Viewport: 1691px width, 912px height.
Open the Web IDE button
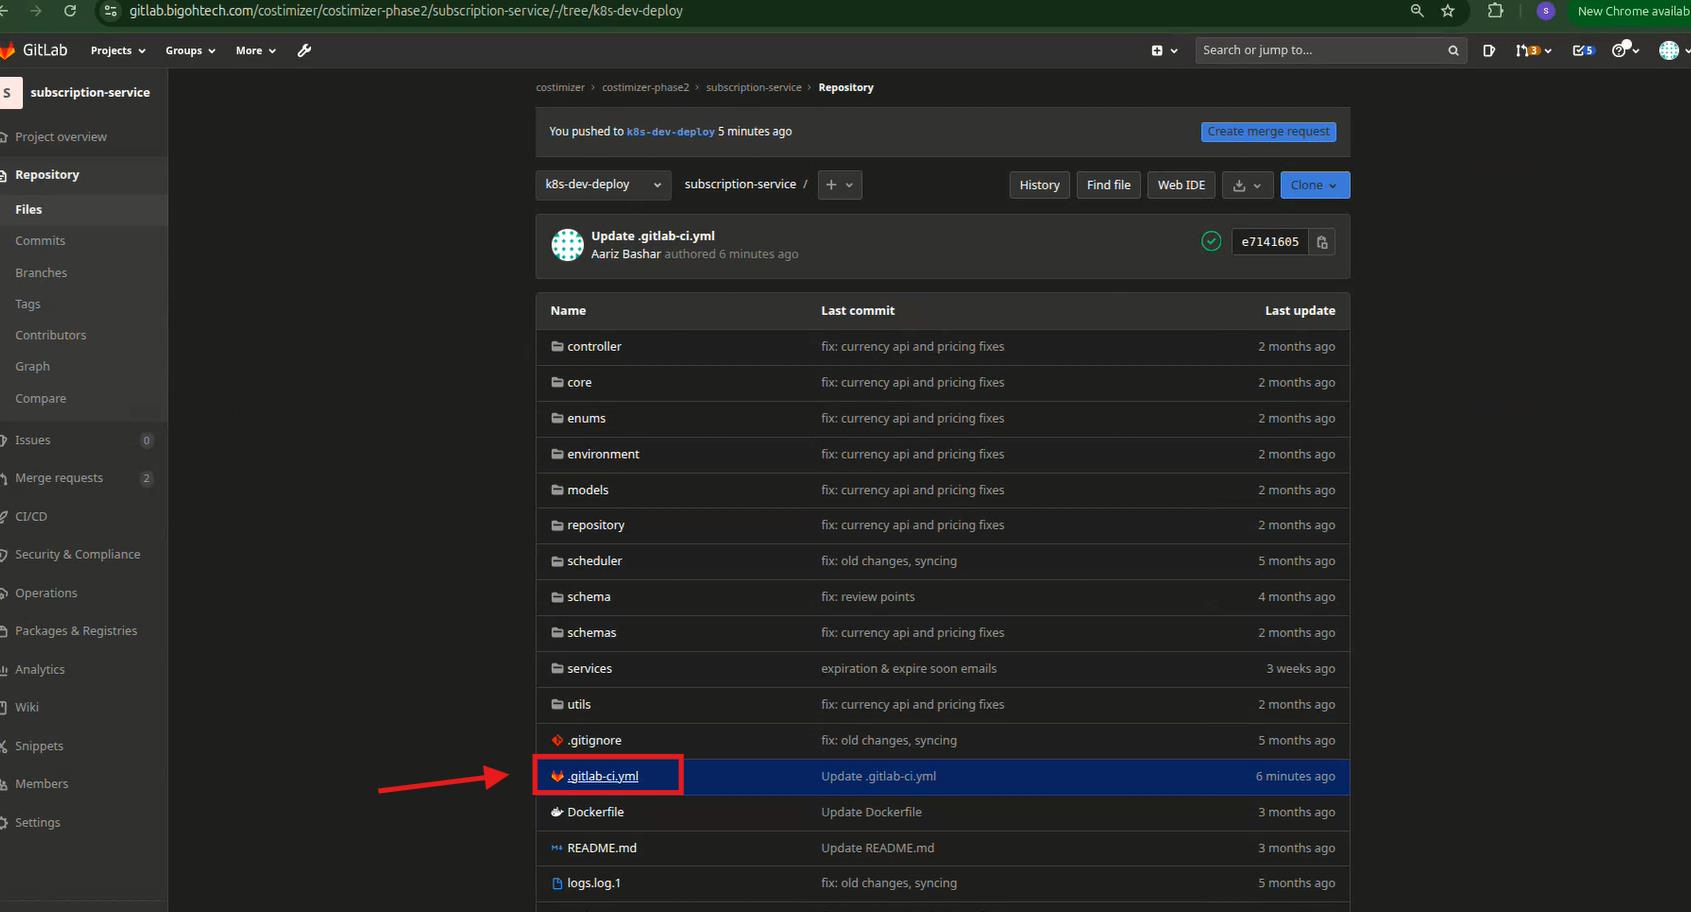(x=1181, y=185)
